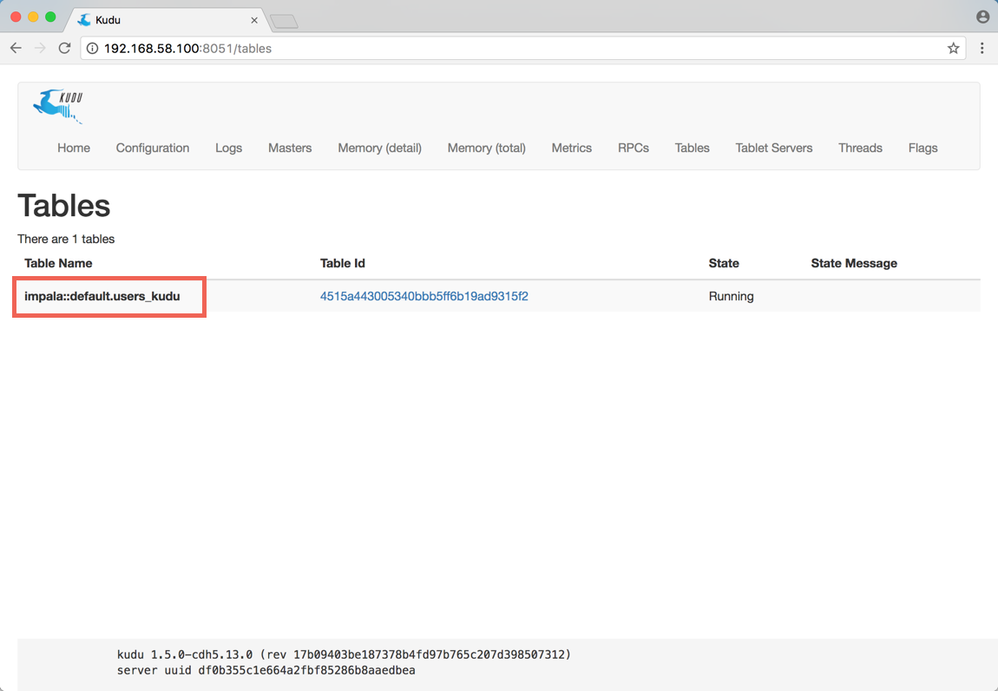
Task: Click the kudu 1.5.0-cdh5.13.0 version line
Action: [x=344, y=654]
